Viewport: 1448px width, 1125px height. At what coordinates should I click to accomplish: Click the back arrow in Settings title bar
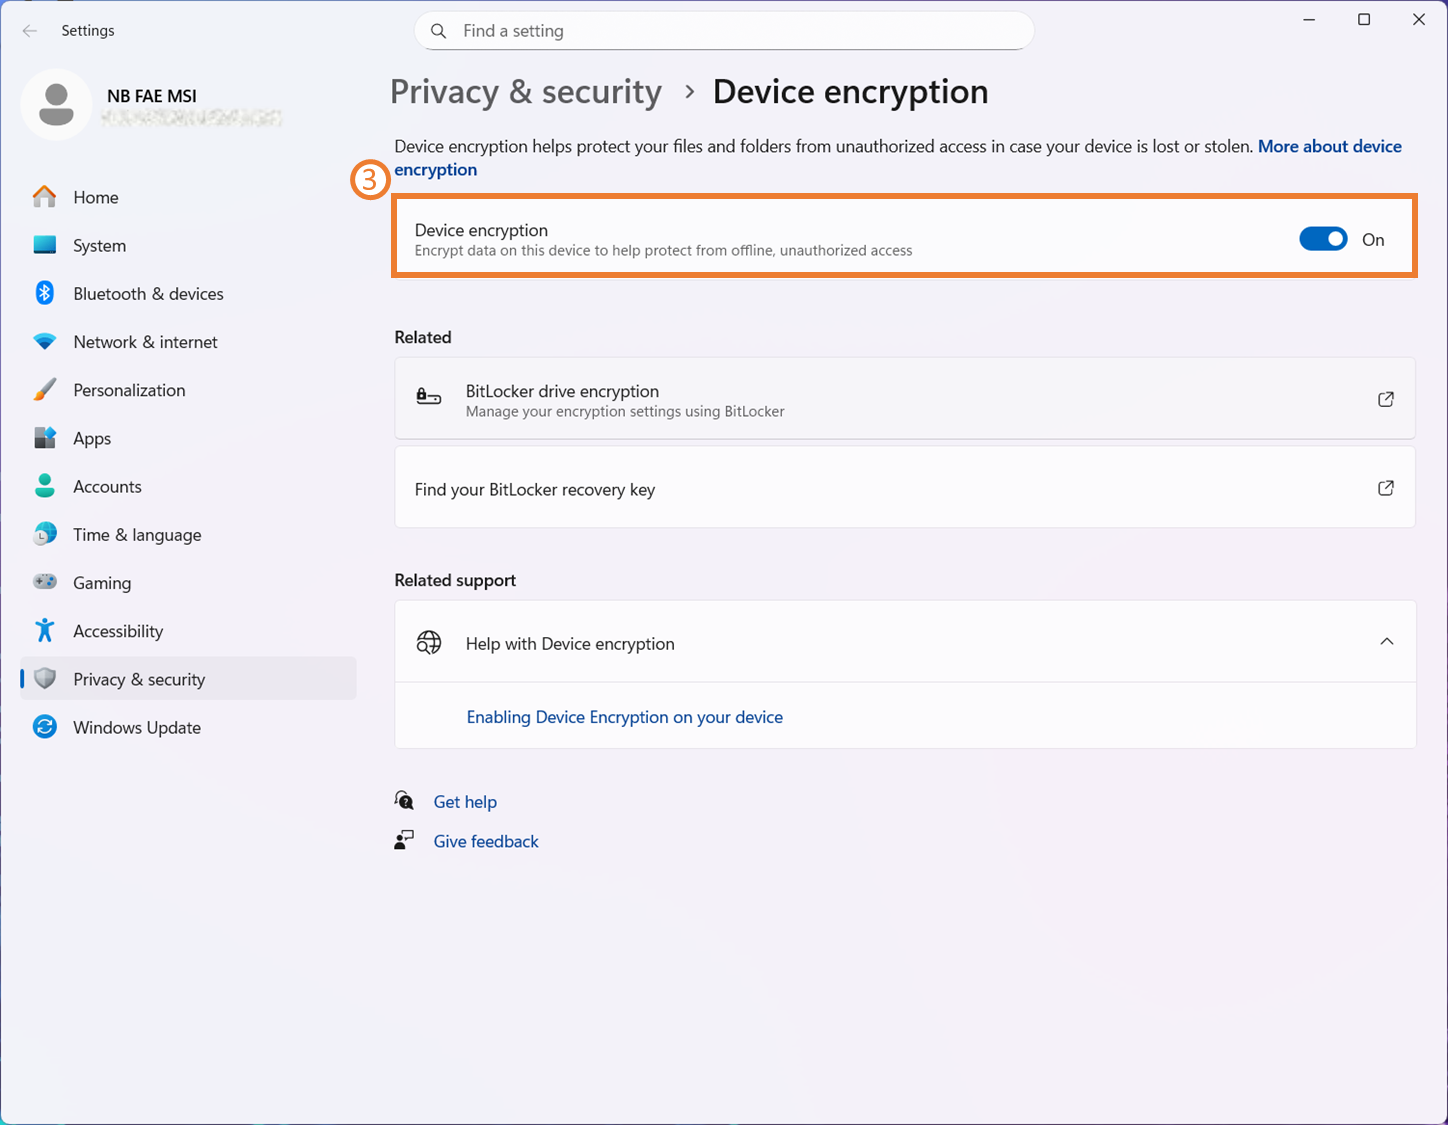coord(30,31)
